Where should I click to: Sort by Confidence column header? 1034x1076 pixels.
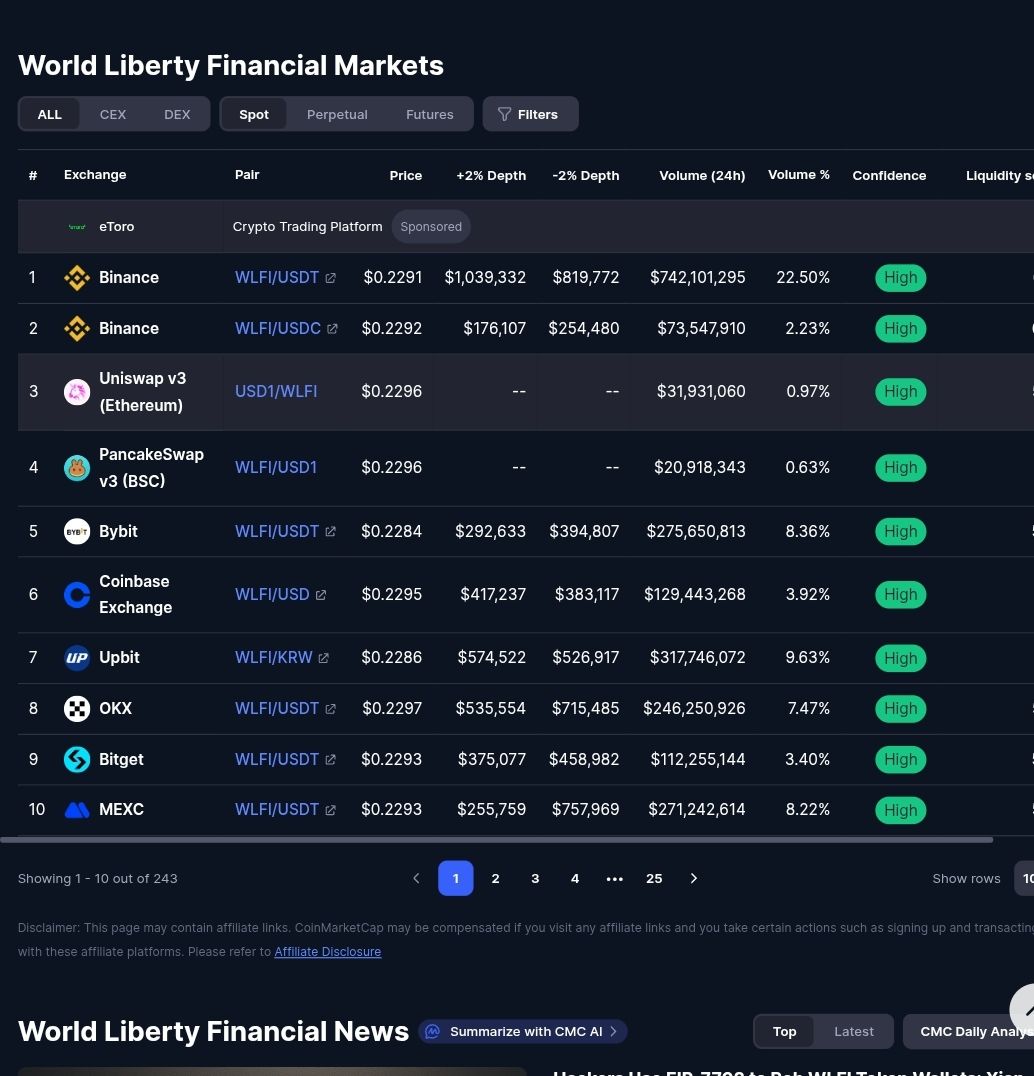pos(889,176)
